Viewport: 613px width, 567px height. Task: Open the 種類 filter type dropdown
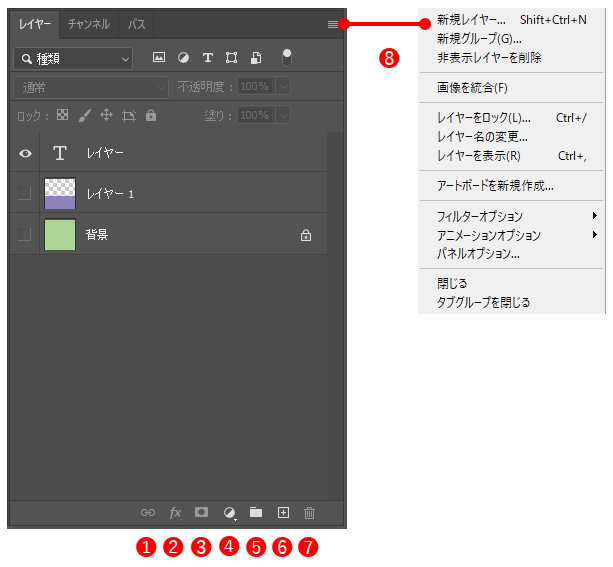click(x=73, y=59)
